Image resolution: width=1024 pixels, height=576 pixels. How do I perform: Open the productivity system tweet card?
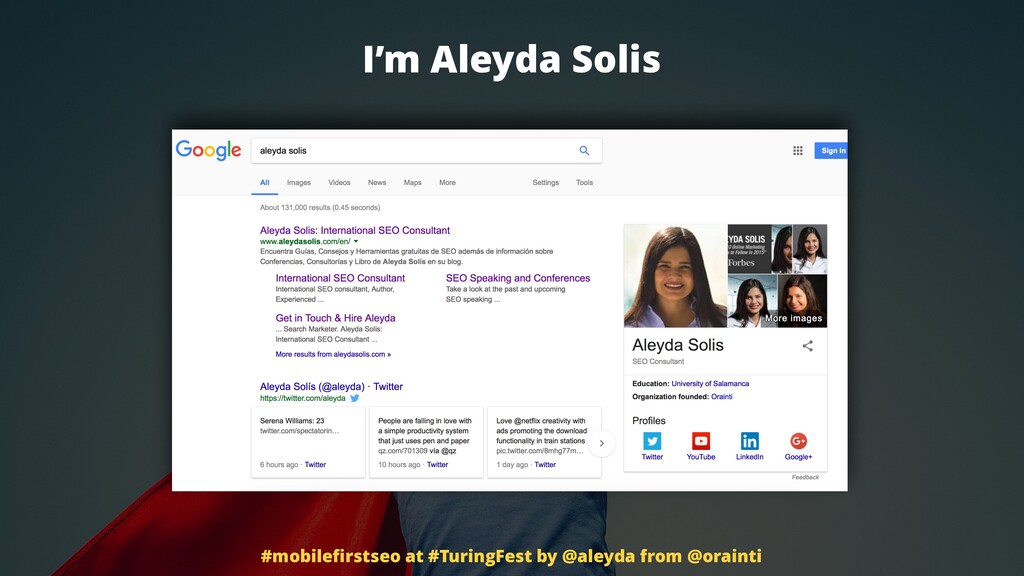click(x=426, y=442)
